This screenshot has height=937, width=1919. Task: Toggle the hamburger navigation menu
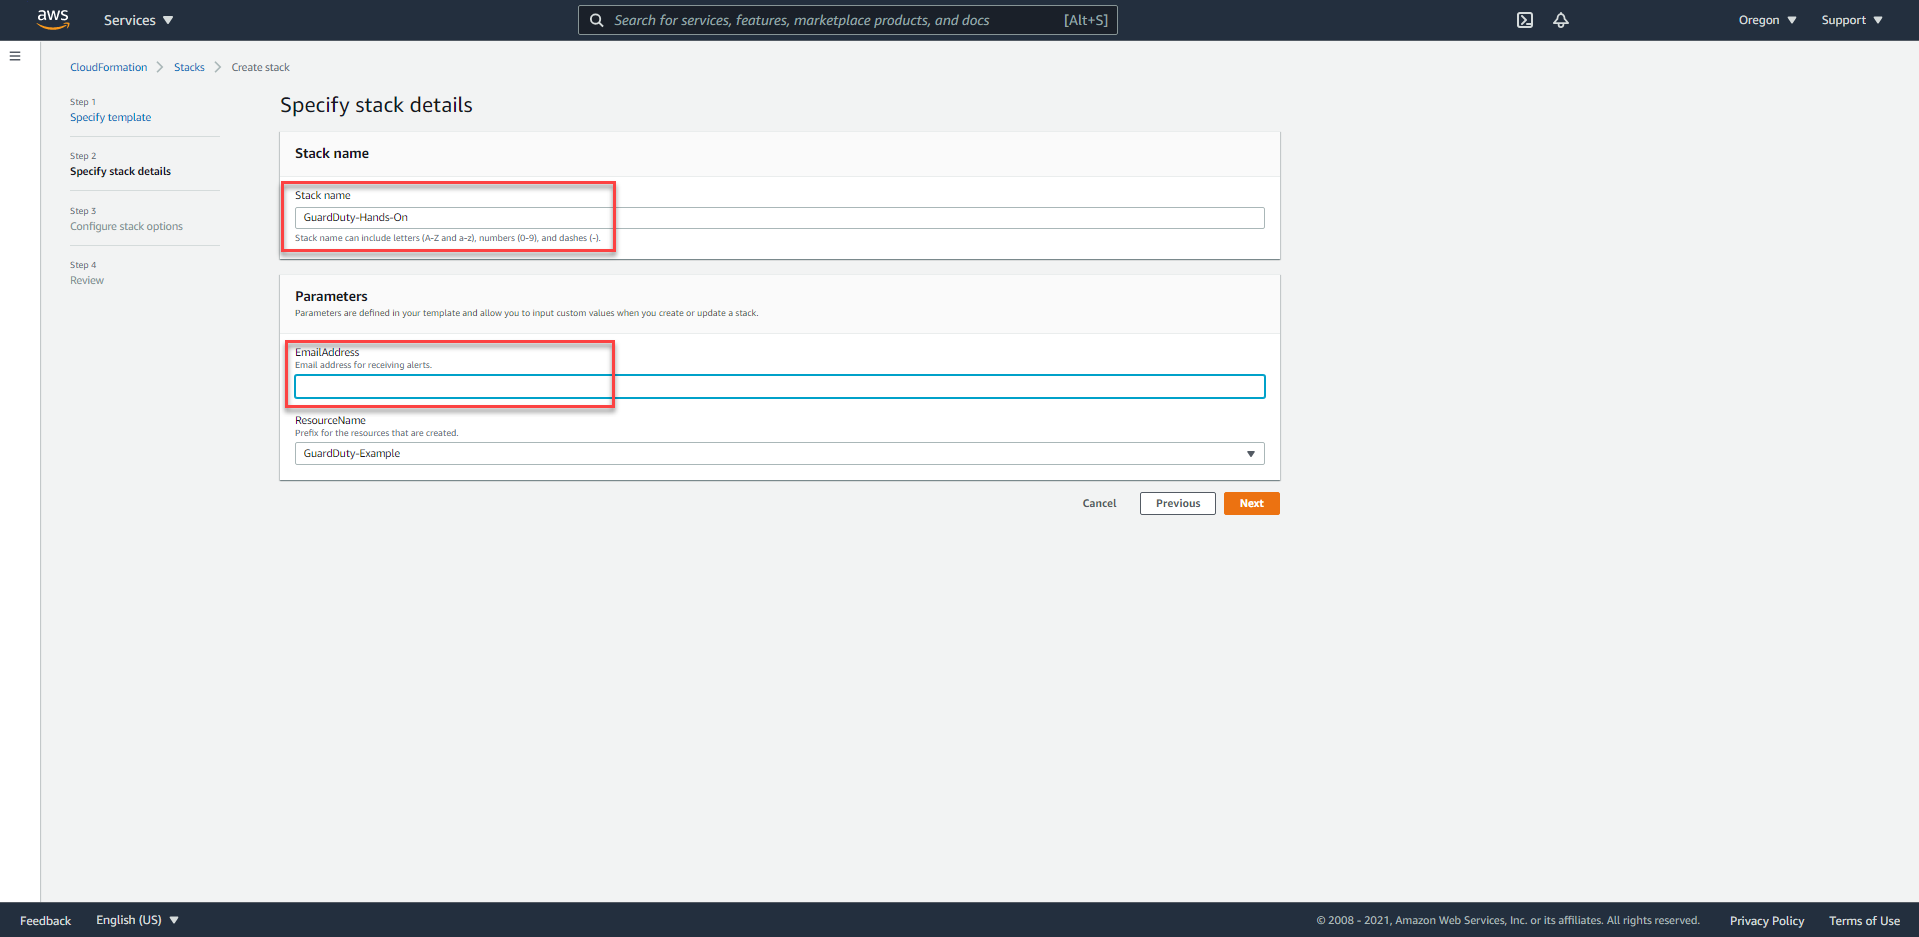pyautogui.click(x=15, y=56)
